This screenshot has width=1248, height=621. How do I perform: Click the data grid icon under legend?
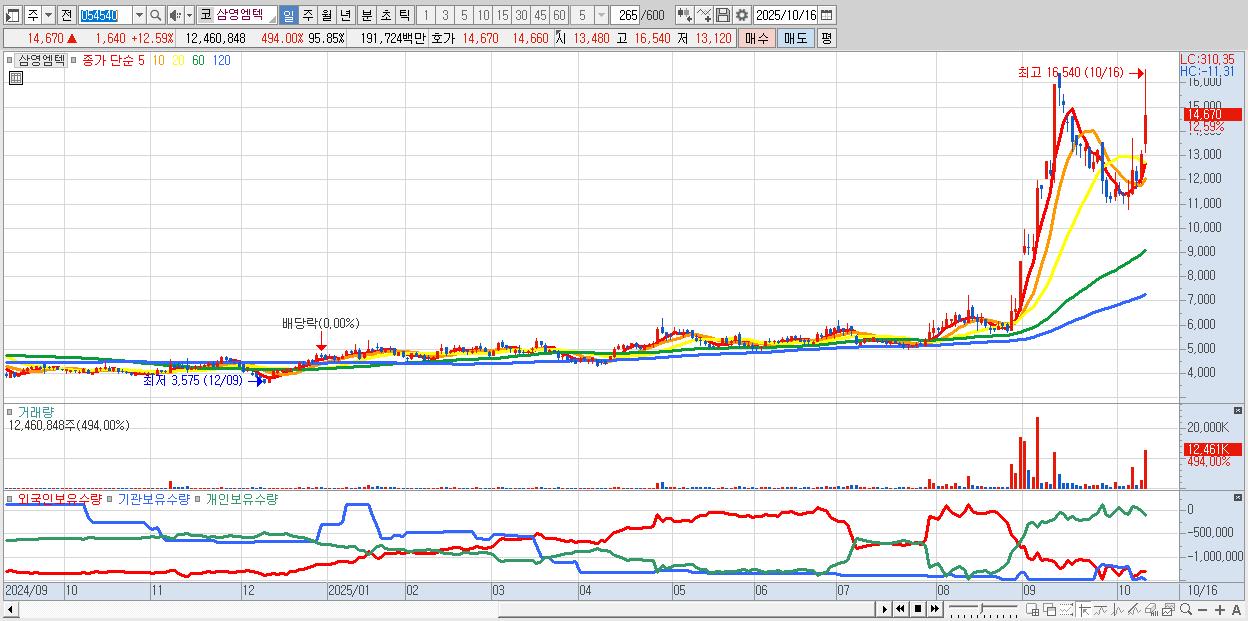coord(16,78)
